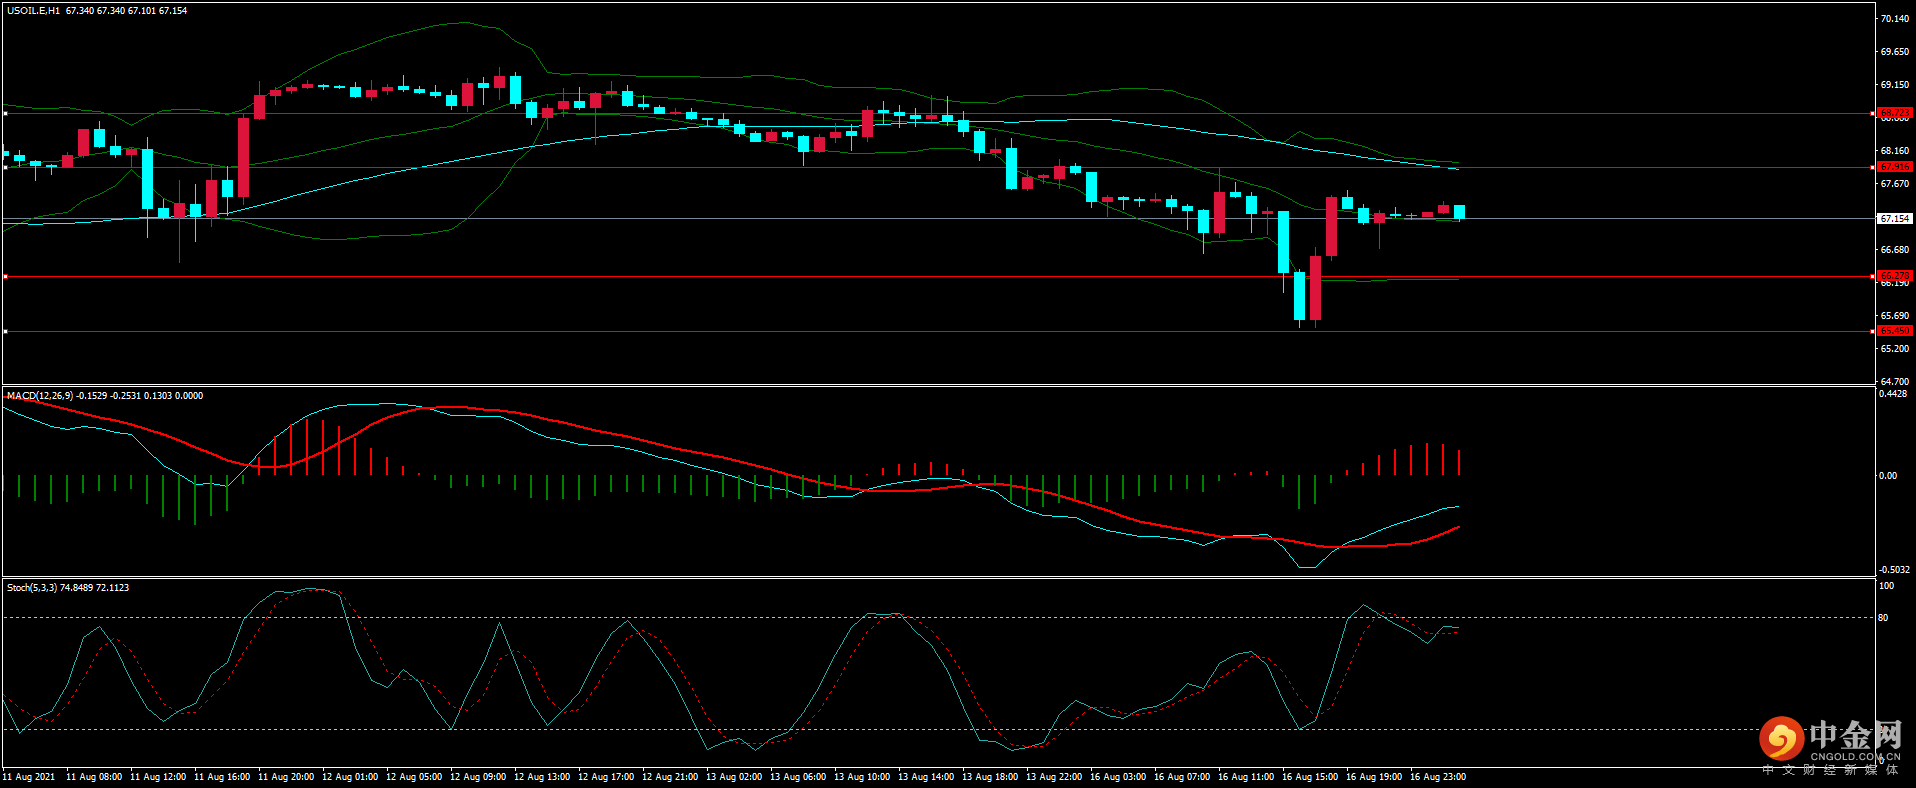Click the 64.700 price axis value
Screen dimensions: 1916x788
point(1895,382)
